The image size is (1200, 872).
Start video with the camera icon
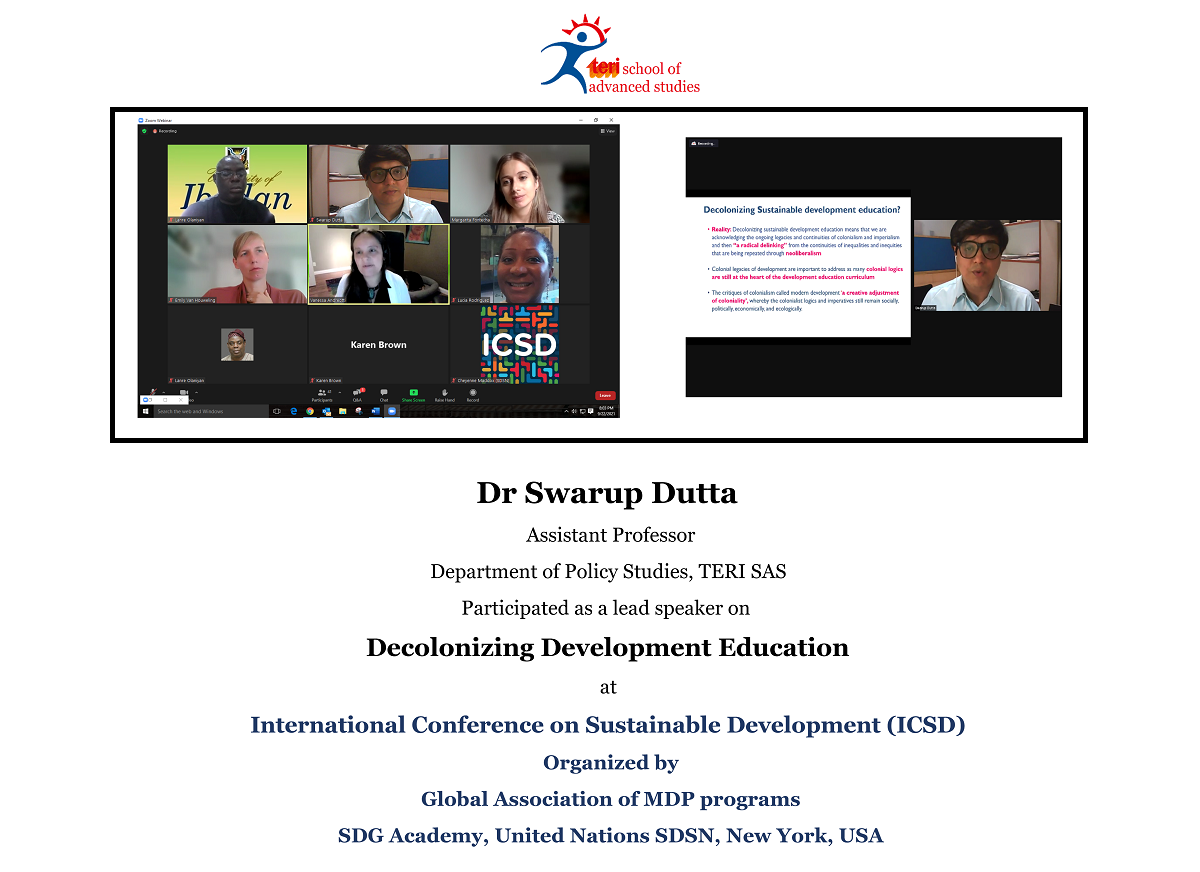[184, 392]
